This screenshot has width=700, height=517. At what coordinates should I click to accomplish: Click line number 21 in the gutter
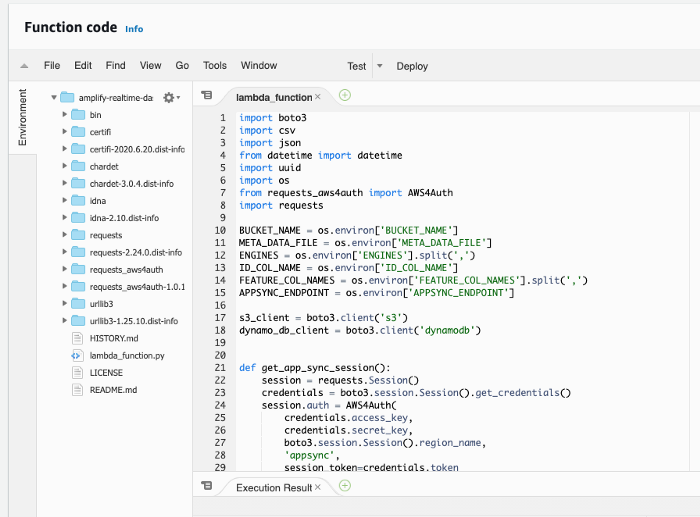(220, 368)
